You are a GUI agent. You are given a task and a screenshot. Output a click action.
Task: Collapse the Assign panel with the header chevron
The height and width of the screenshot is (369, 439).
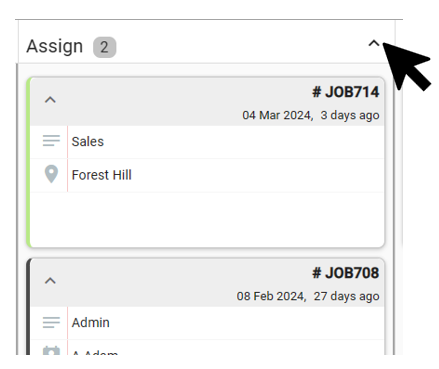click(374, 43)
